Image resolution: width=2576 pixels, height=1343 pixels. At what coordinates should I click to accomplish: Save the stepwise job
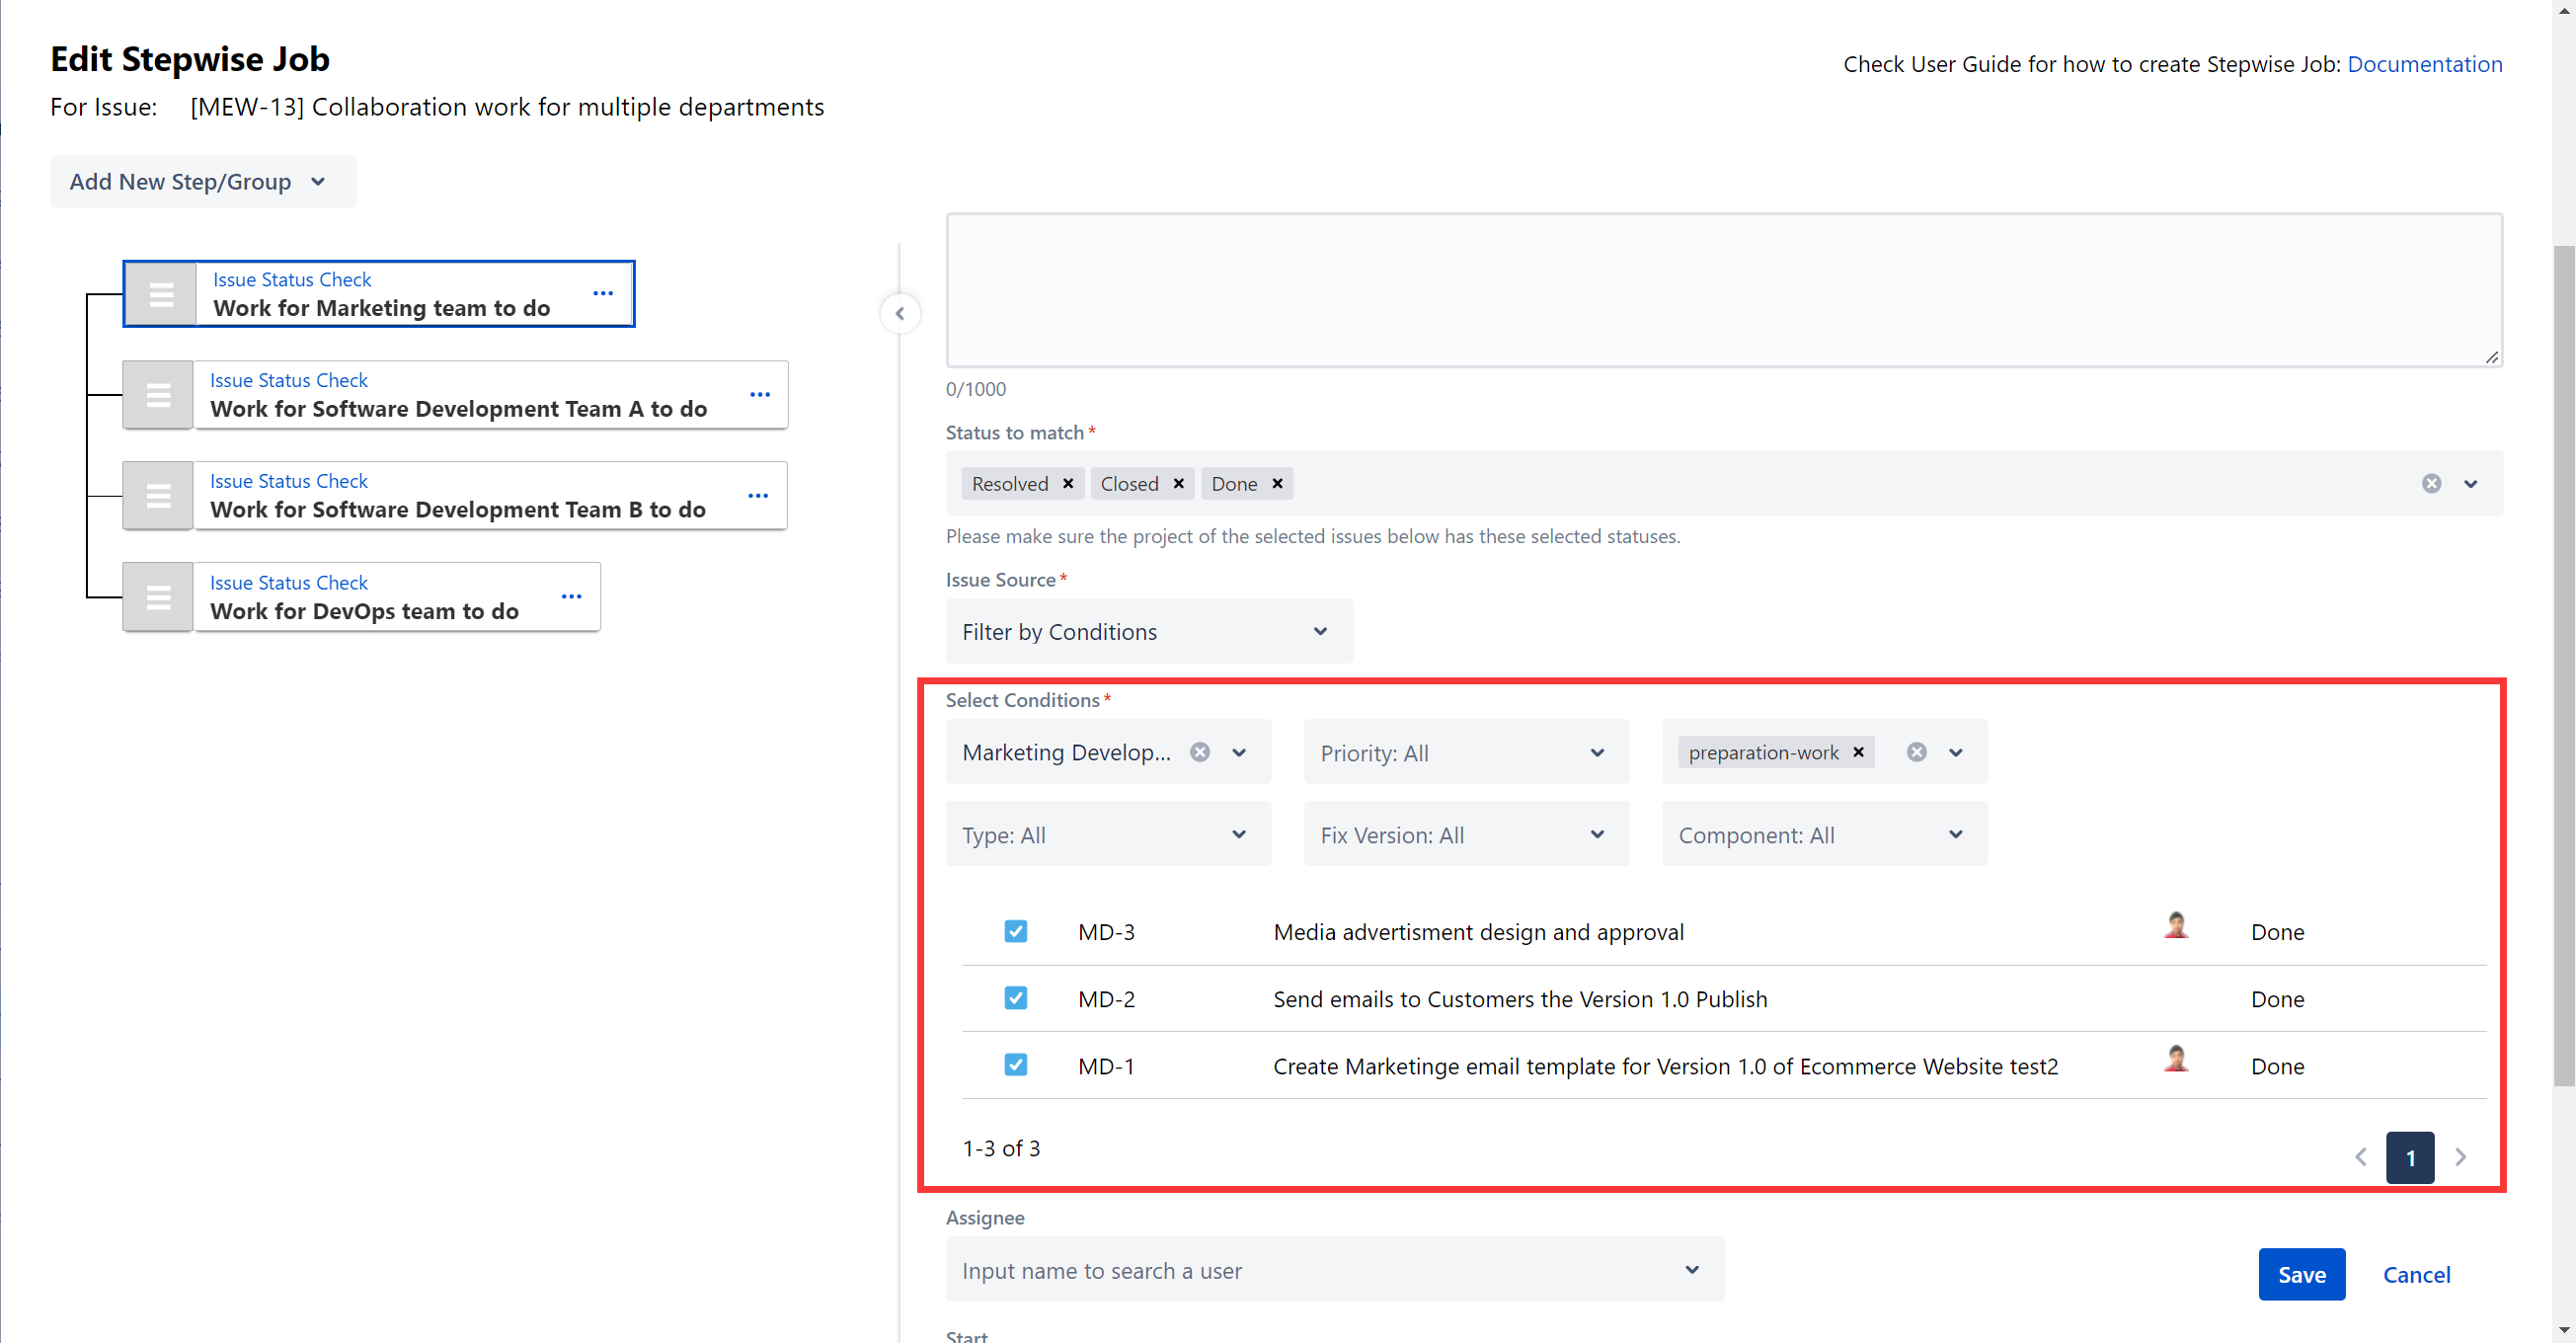click(x=2301, y=1275)
